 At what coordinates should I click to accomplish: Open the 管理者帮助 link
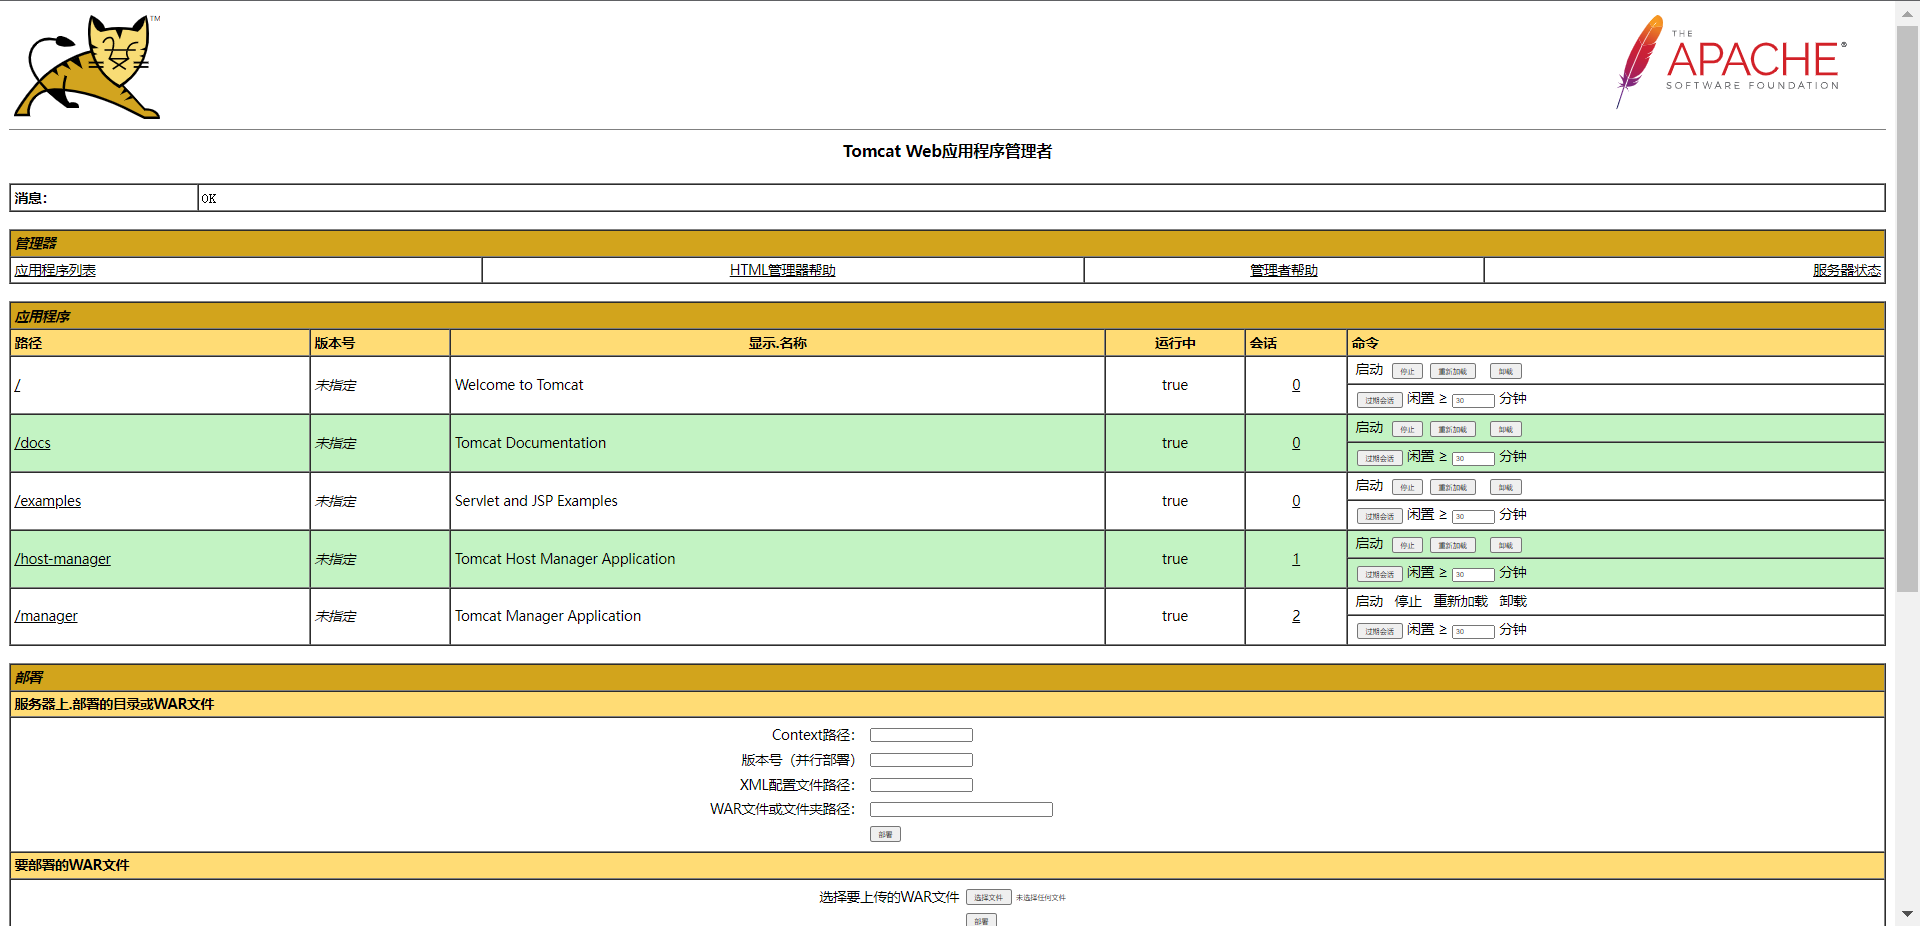(1283, 270)
